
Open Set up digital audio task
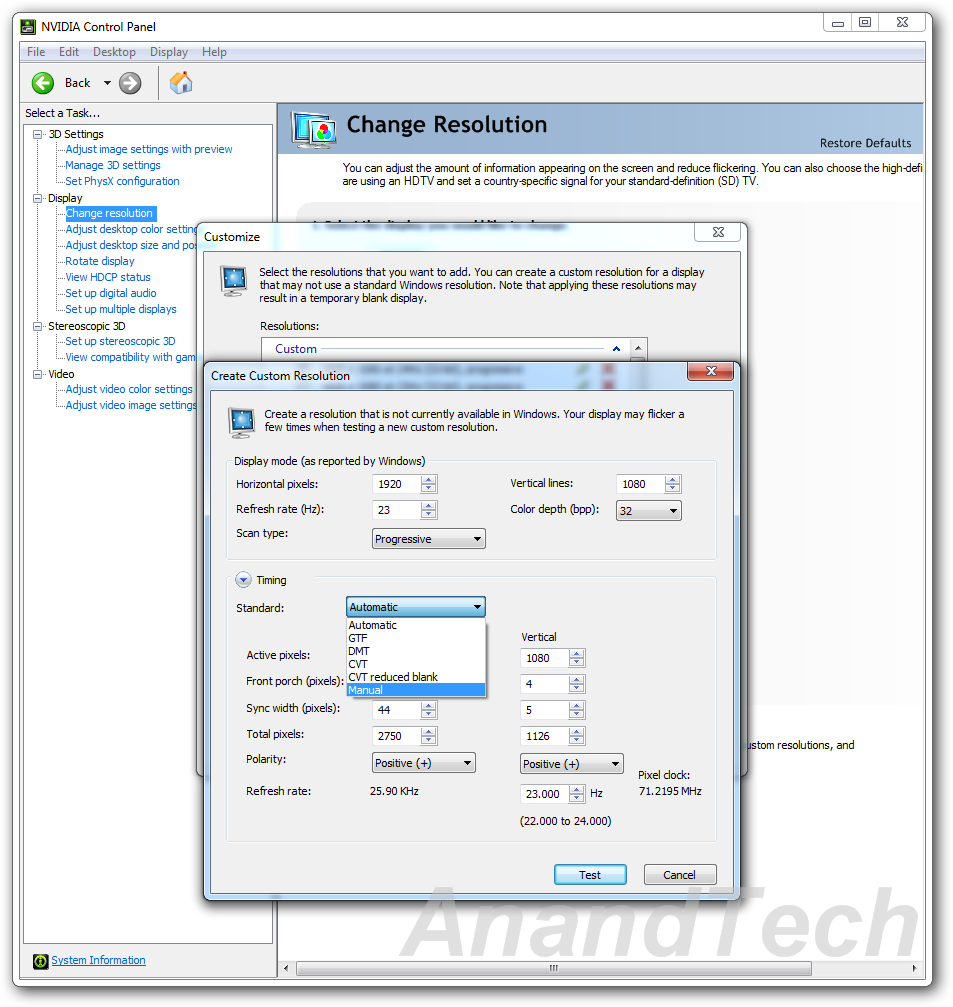[x=111, y=293]
